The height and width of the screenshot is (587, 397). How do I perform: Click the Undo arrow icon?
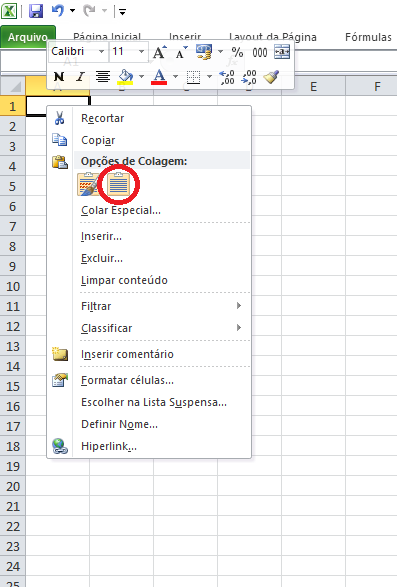point(58,11)
